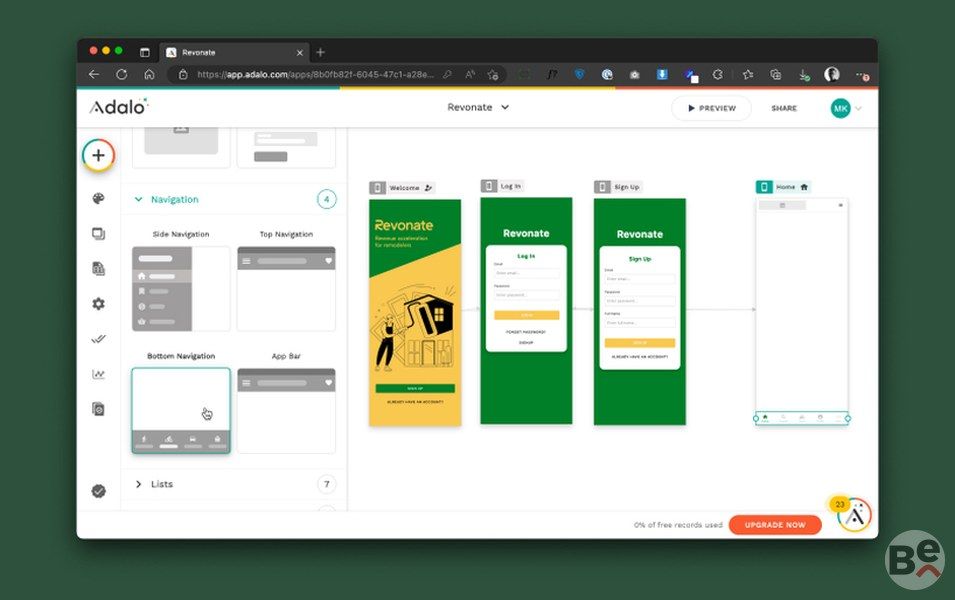Click the browser Home icon

149,74
